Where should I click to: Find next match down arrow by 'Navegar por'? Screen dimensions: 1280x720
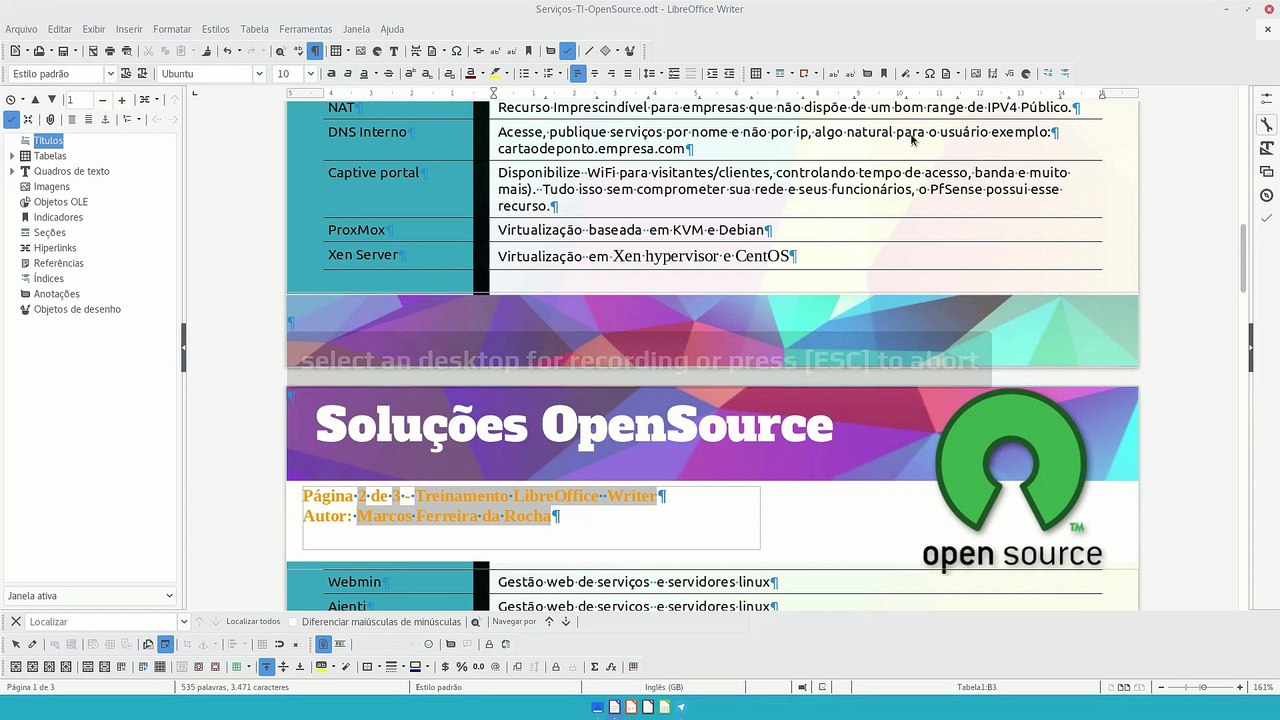(566, 622)
